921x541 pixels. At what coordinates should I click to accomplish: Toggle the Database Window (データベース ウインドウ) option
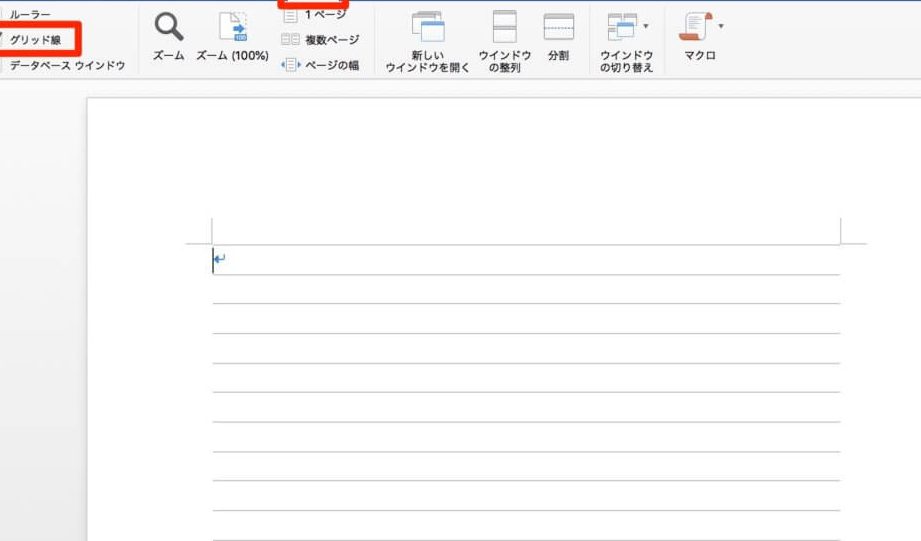[63, 65]
